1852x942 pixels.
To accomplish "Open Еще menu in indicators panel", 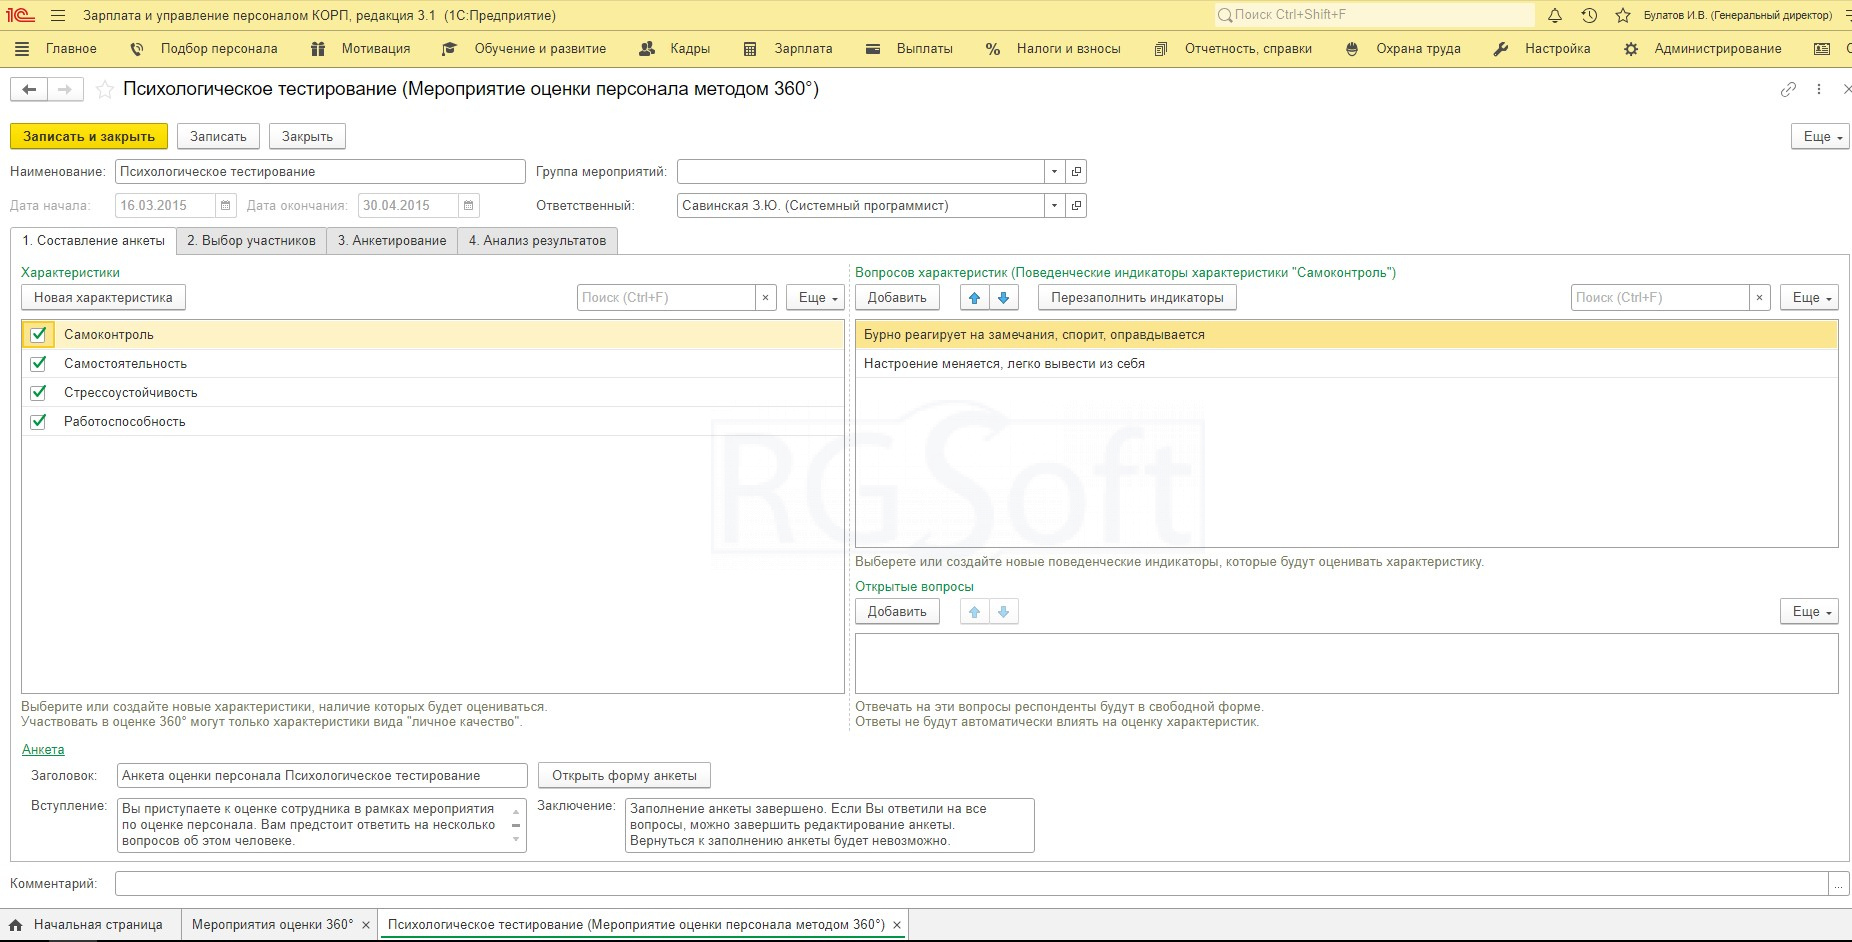I will [x=1810, y=298].
